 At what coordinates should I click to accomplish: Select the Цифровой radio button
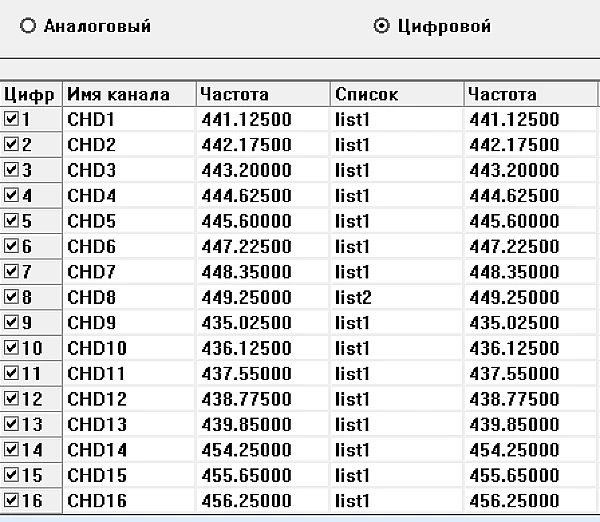click(x=380, y=27)
